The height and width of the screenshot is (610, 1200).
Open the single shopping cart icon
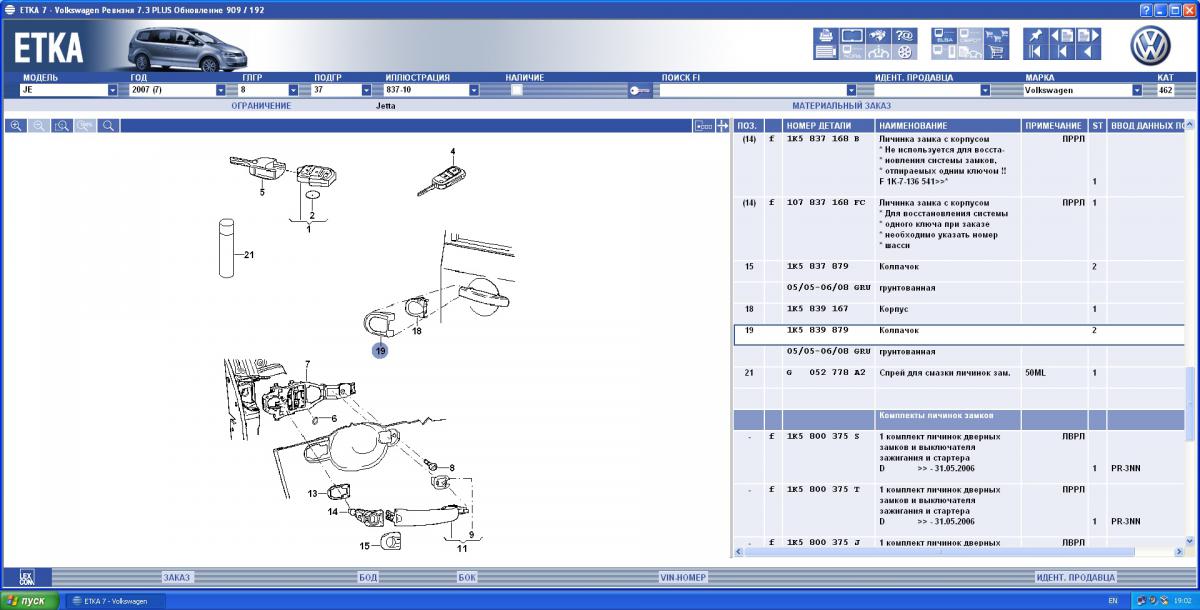tap(996, 52)
